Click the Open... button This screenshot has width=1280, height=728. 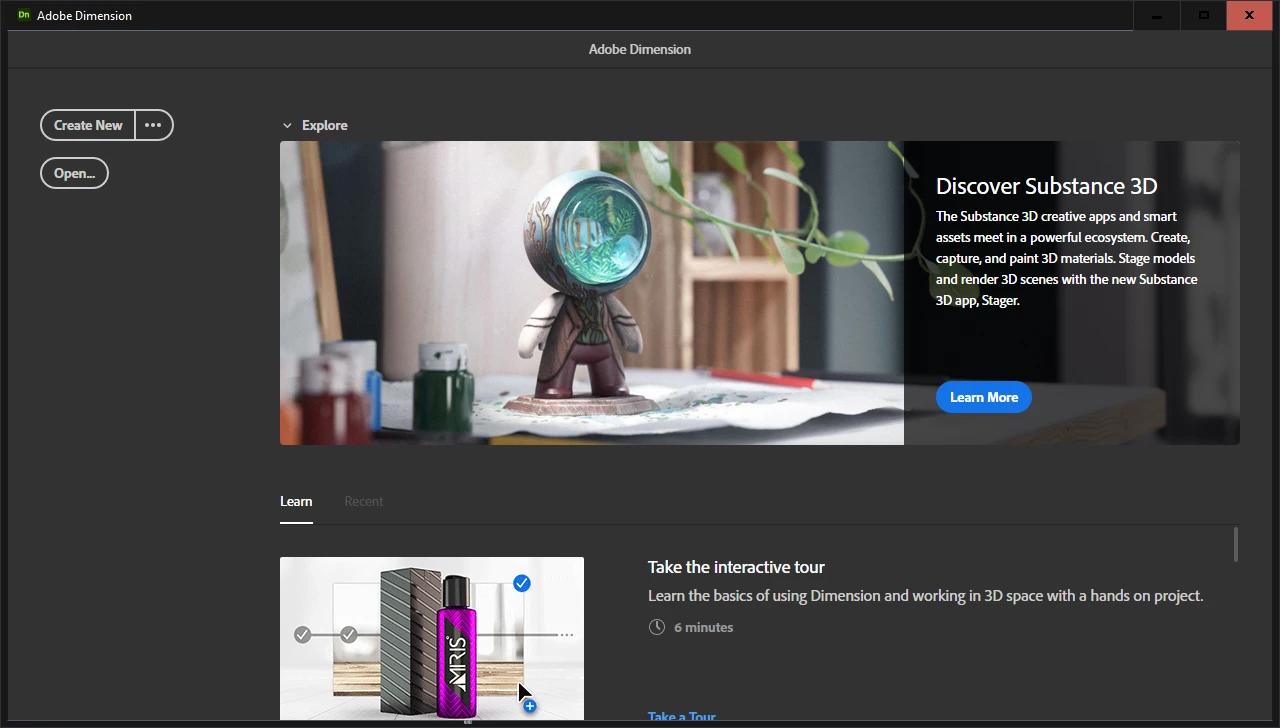pos(74,173)
